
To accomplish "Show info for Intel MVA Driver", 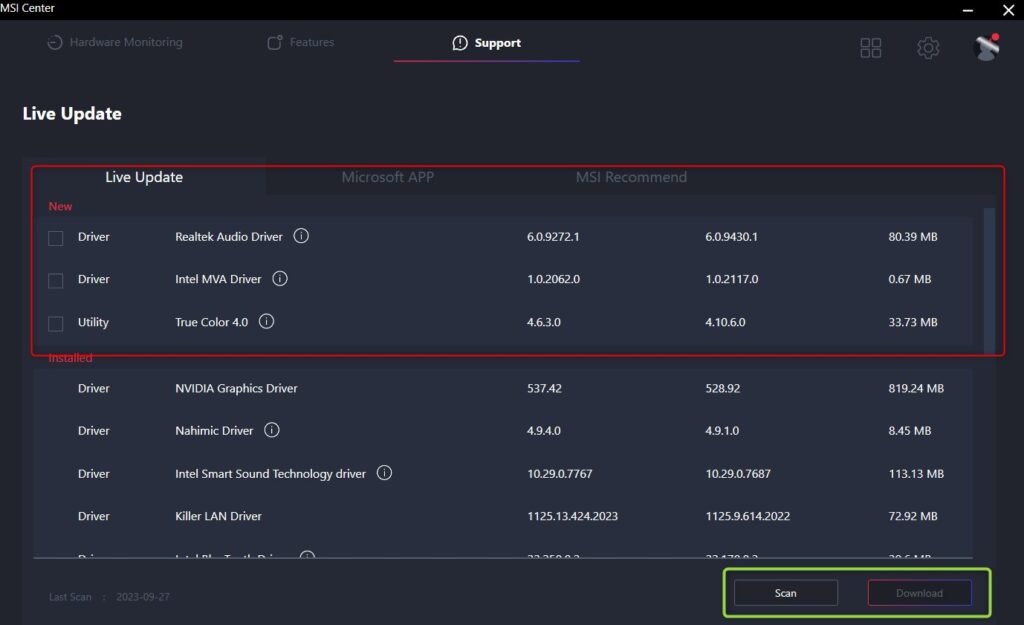I will 280,279.
